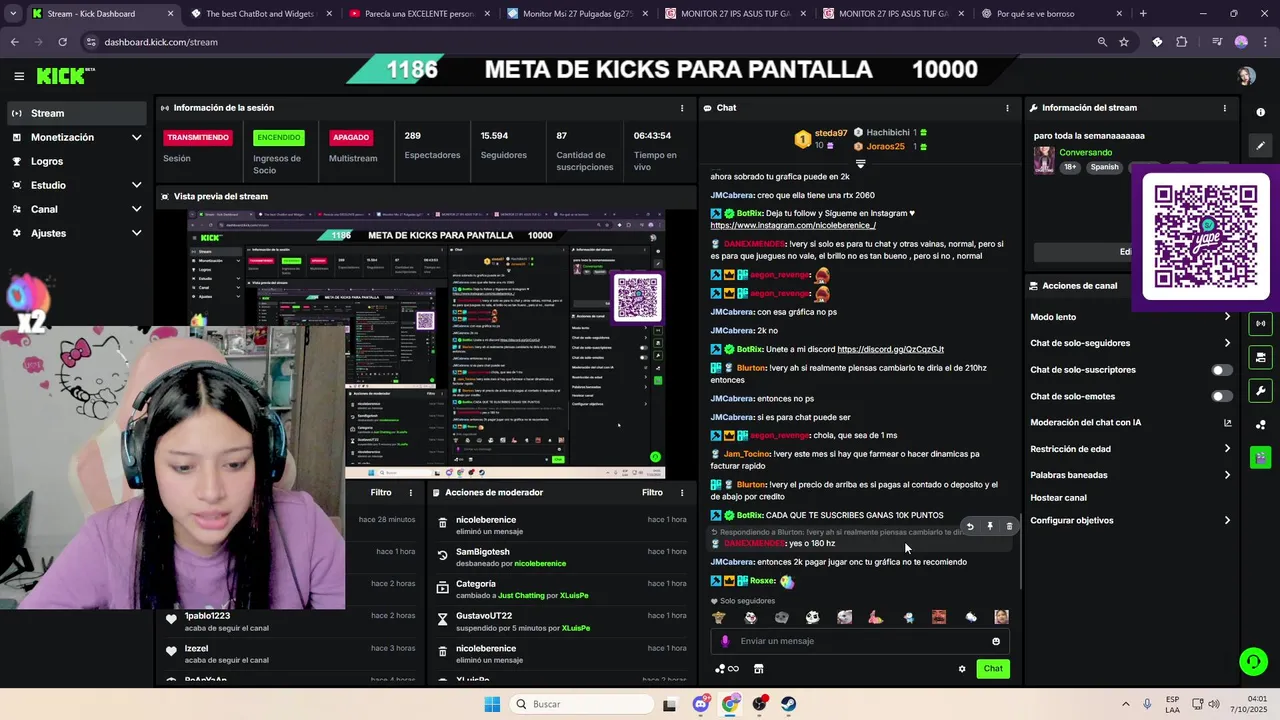The width and height of the screenshot is (1280, 720).
Task: Reload the page with the browser refresh icon
Action: [62, 42]
